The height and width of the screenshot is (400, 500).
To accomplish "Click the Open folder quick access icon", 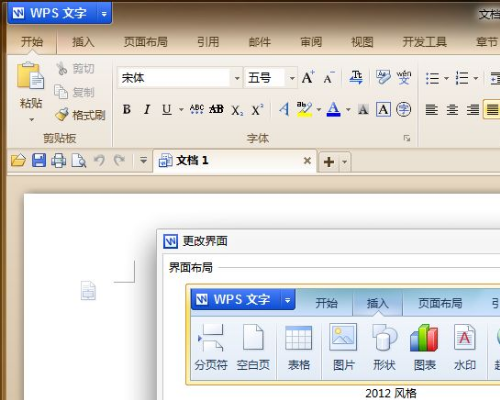I will [x=18, y=160].
